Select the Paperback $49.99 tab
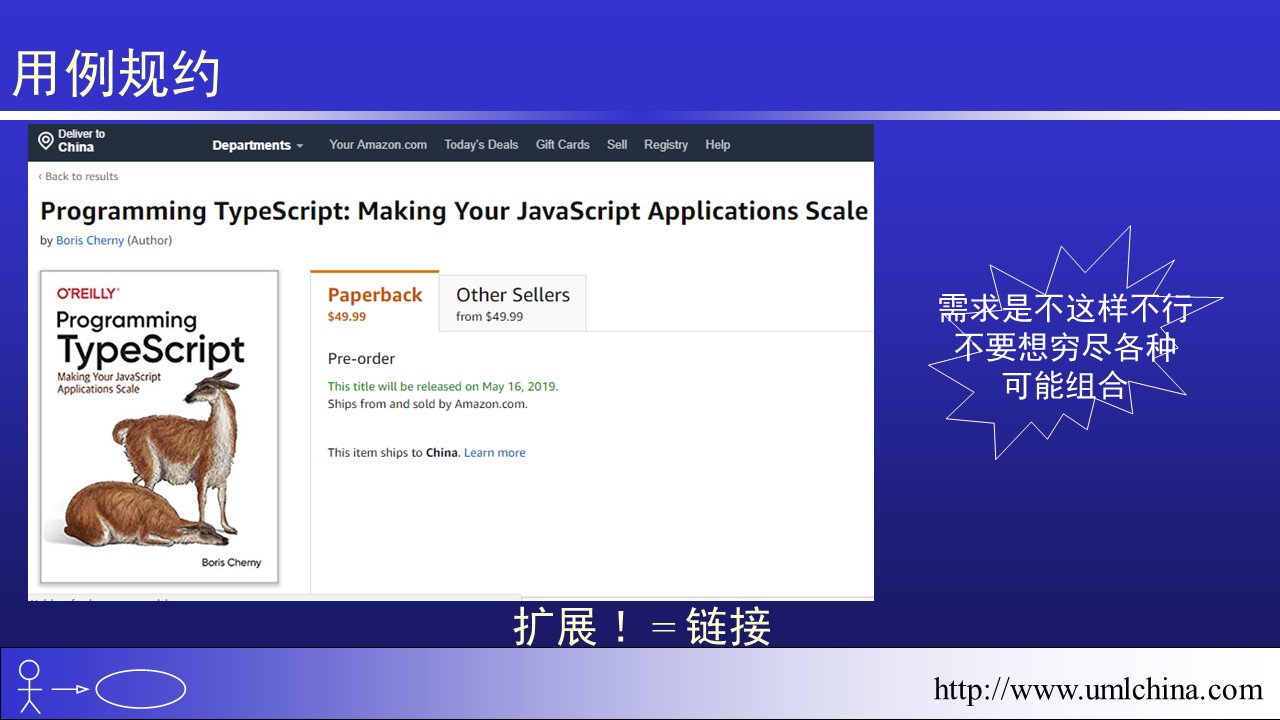 (x=375, y=302)
